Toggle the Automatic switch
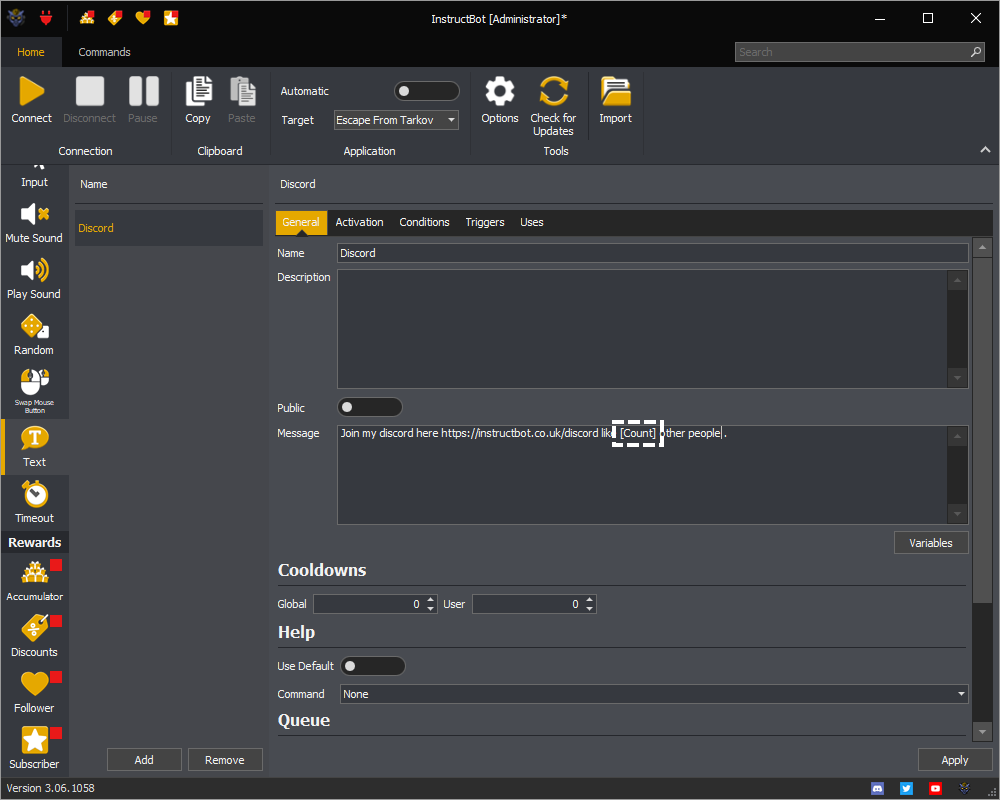Viewport: 1000px width, 800px height. tap(426, 91)
